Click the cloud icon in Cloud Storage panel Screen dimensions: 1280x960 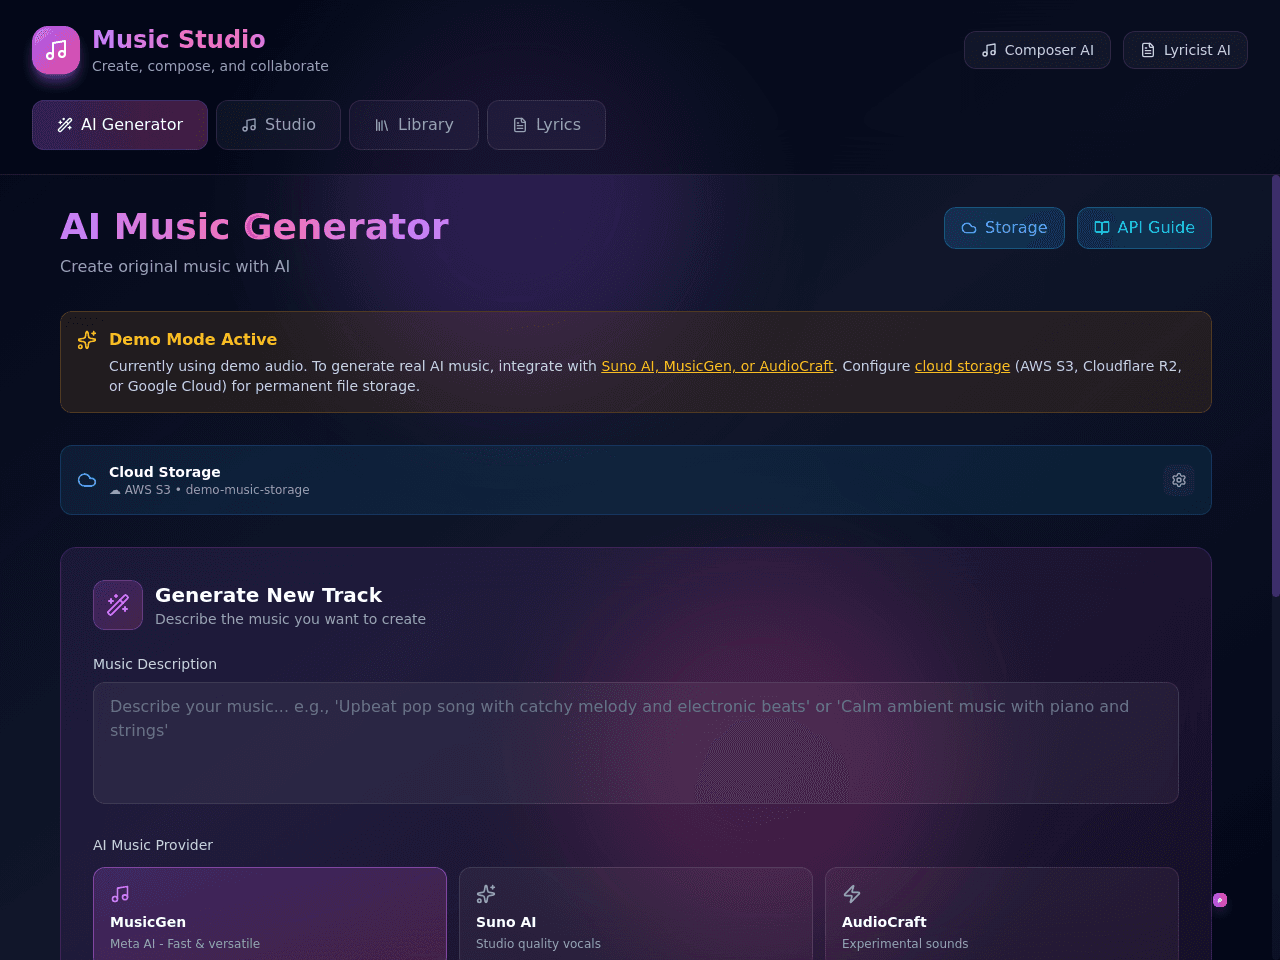coord(87,480)
